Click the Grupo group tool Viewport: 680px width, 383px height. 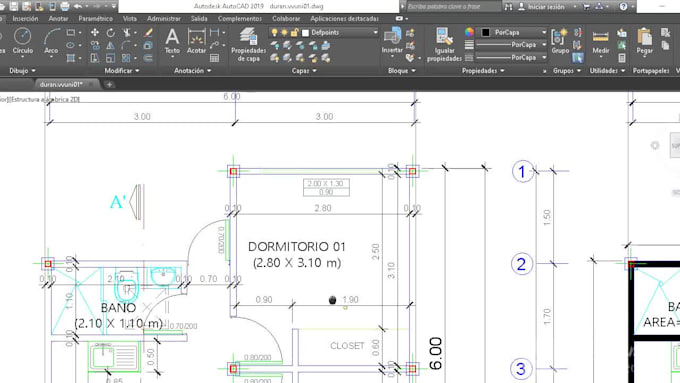(x=560, y=41)
